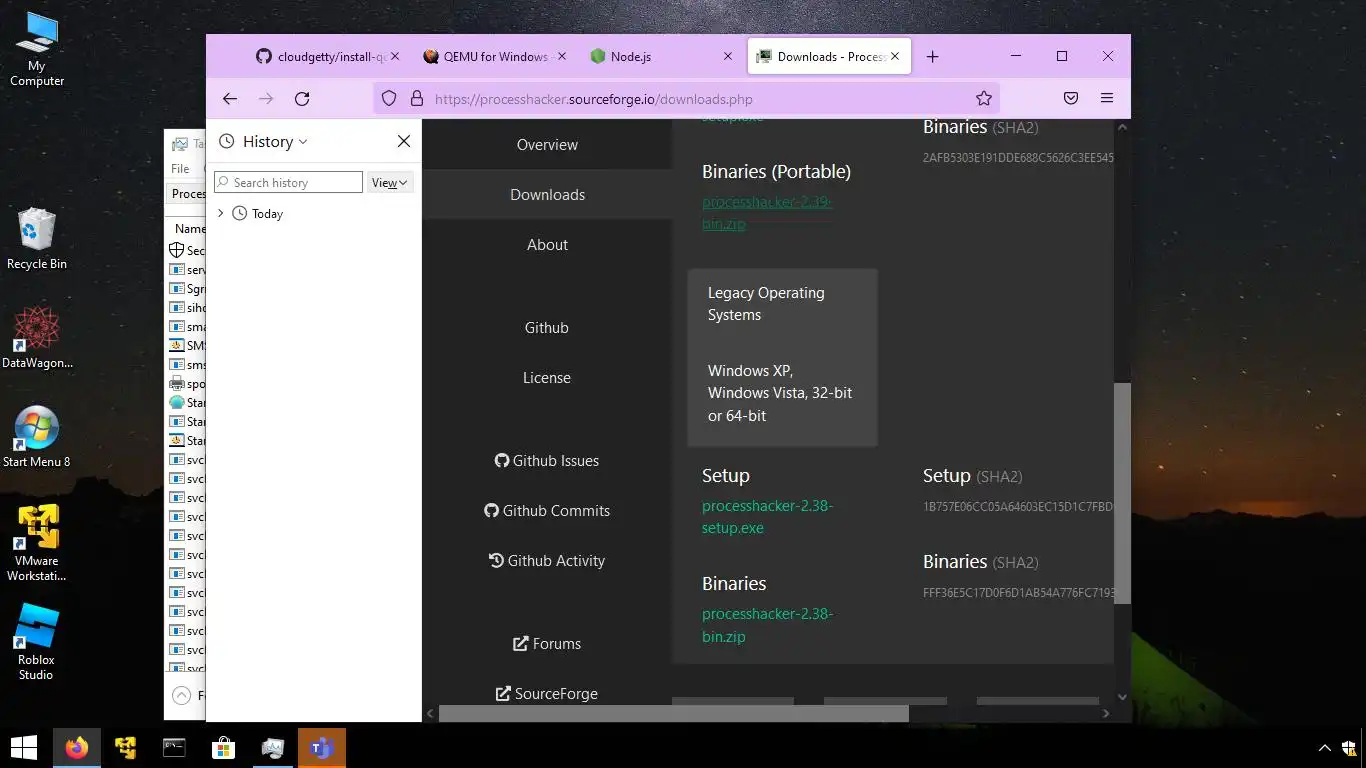Viewport: 1366px width, 768px height.
Task: Open Microsoft Teams from the taskbar
Action: 321,747
